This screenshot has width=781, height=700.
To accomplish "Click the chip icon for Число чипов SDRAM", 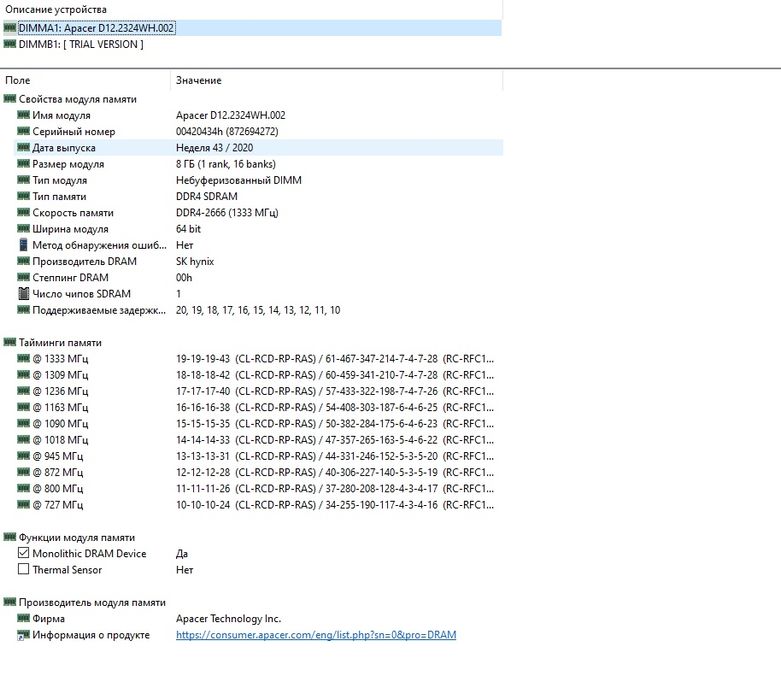I will point(23,293).
